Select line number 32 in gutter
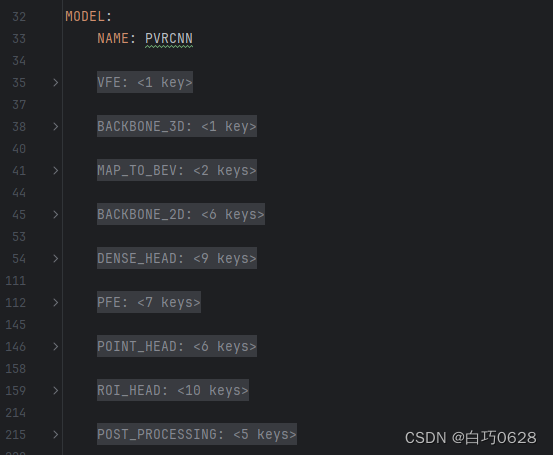 click(x=19, y=17)
